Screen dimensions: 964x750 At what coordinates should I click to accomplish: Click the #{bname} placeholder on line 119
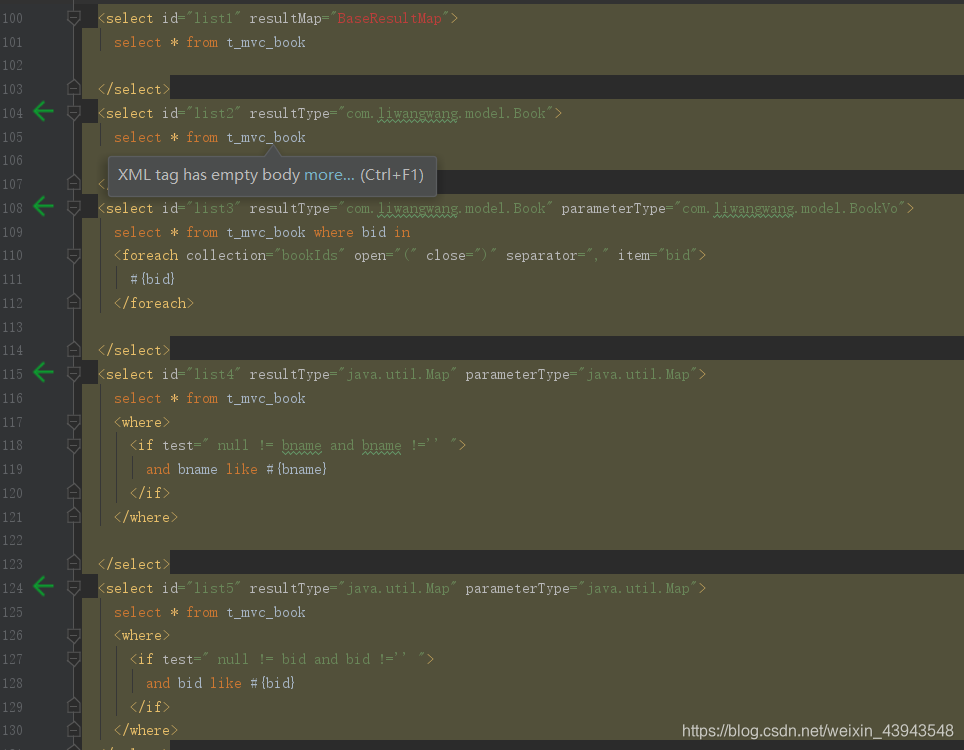click(296, 469)
